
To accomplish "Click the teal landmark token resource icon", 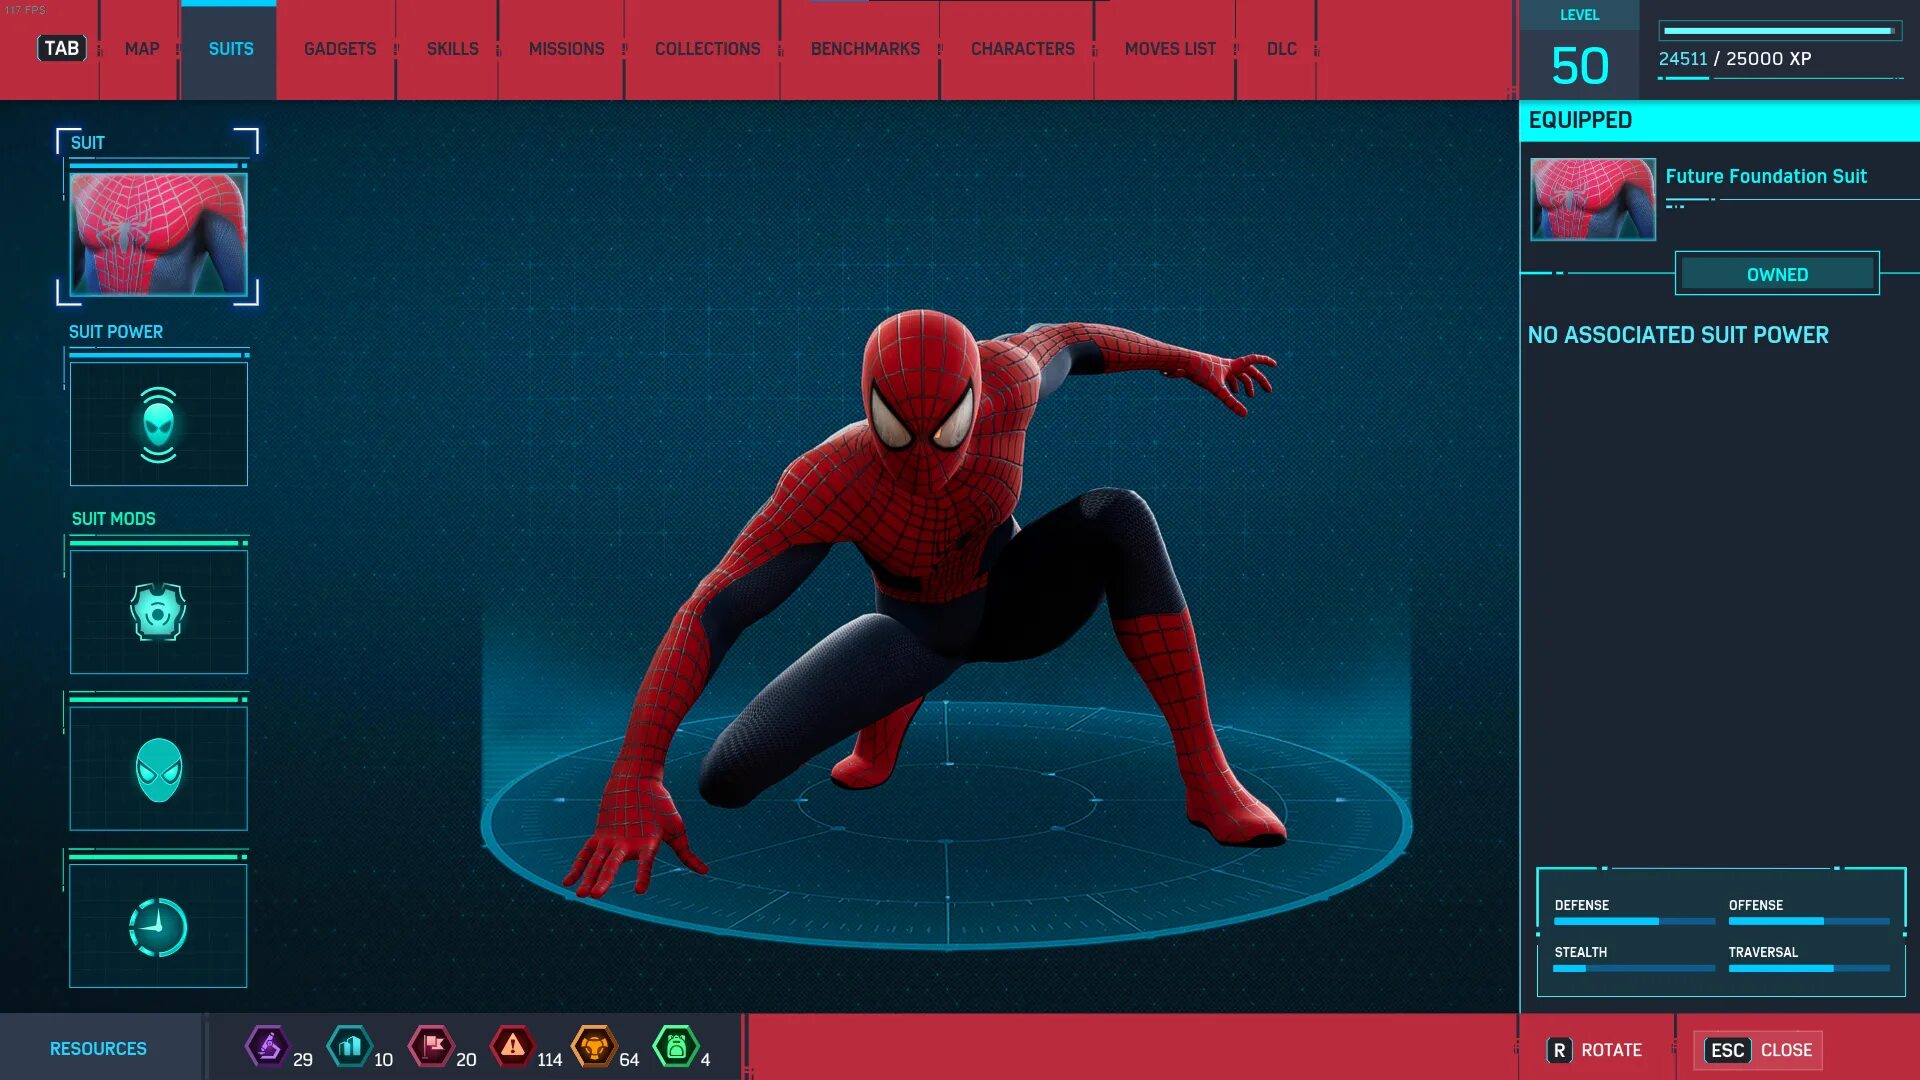I will point(350,1047).
